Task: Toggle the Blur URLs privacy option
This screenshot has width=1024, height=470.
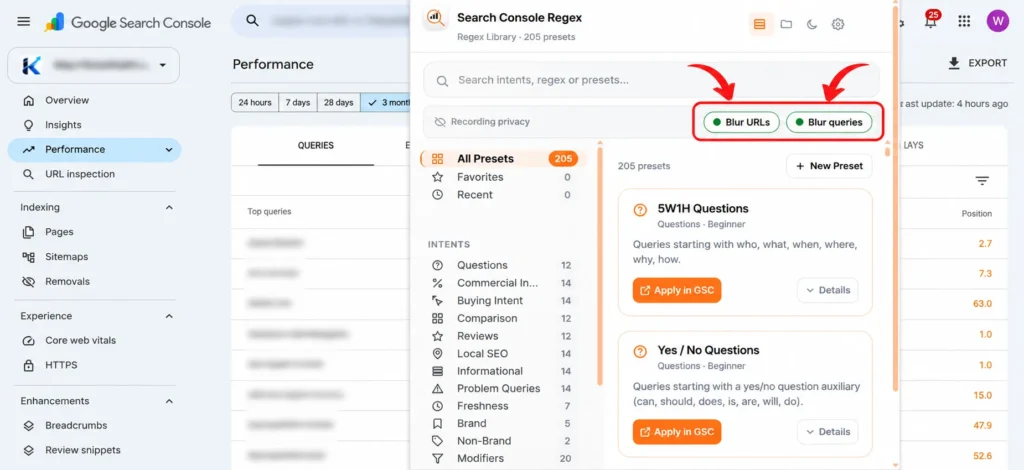Action: click(x=741, y=122)
